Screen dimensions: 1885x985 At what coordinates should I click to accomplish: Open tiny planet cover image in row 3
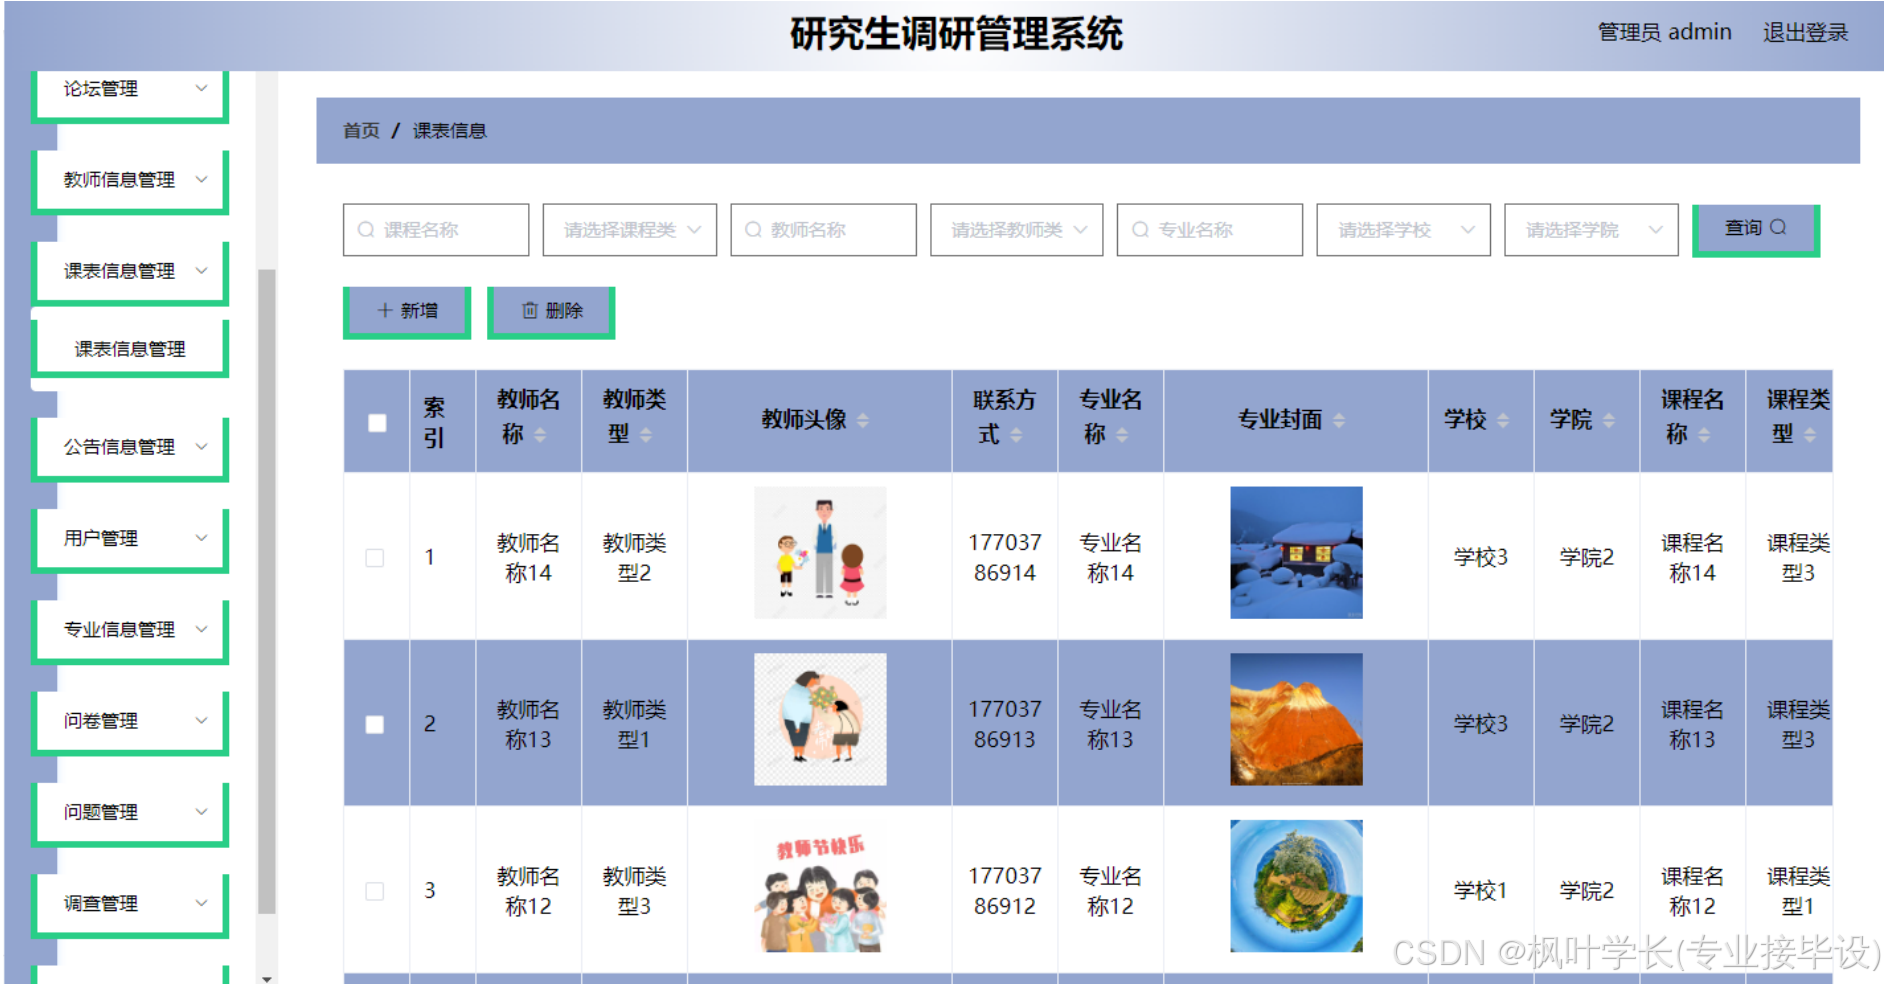tap(1296, 887)
